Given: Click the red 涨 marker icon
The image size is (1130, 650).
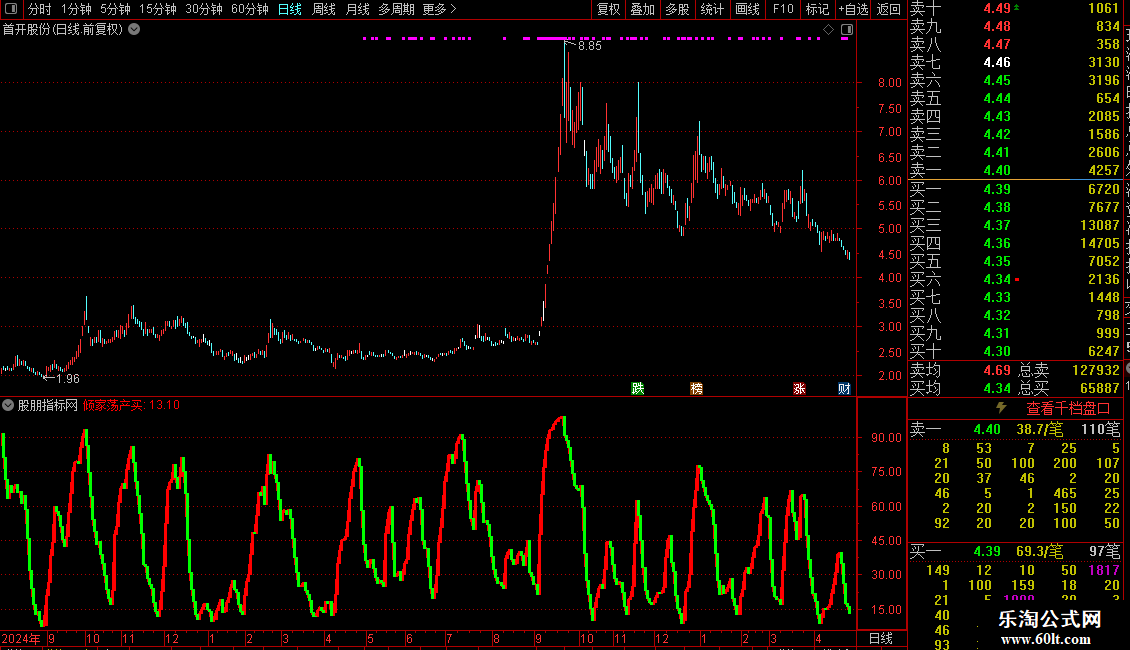Looking at the screenshot, I should 799,388.
